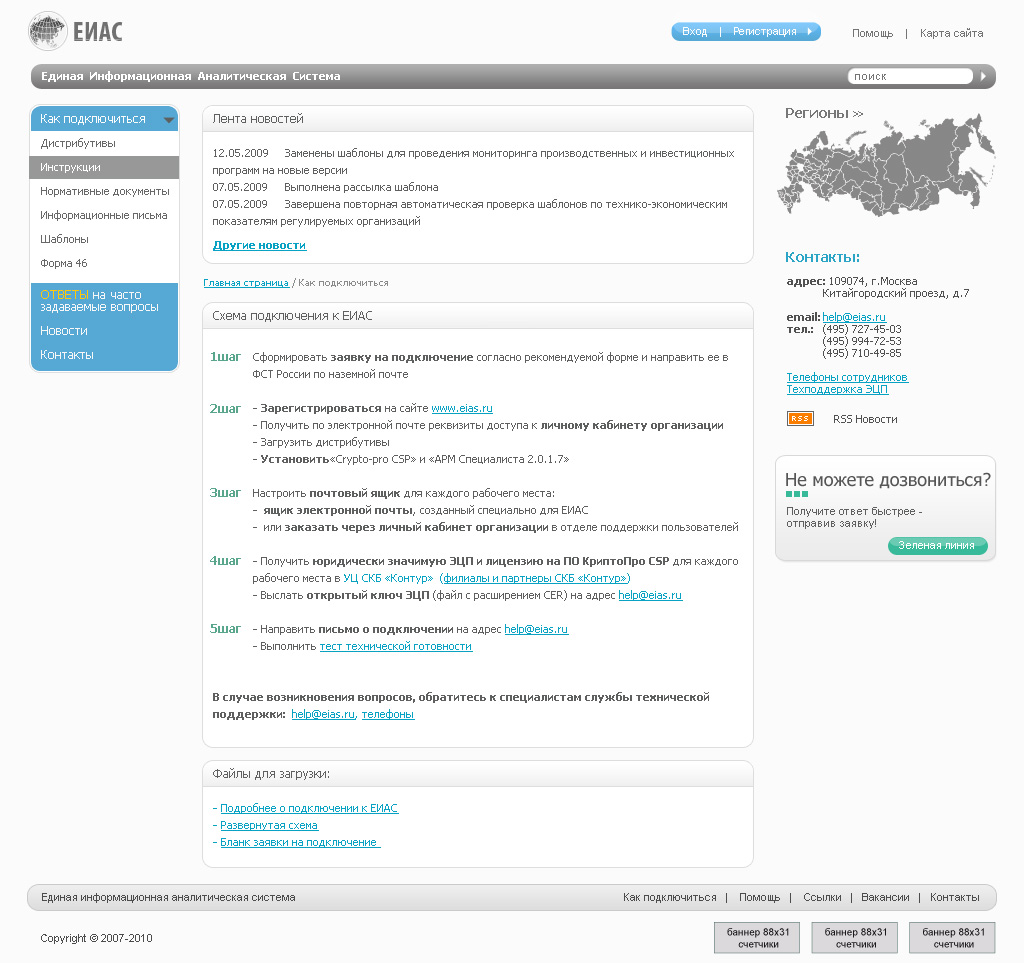This screenshot has width=1024, height=963.
Task: Open филиалы и партнеры СКБ «Контур» link
Action: click(535, 578)
